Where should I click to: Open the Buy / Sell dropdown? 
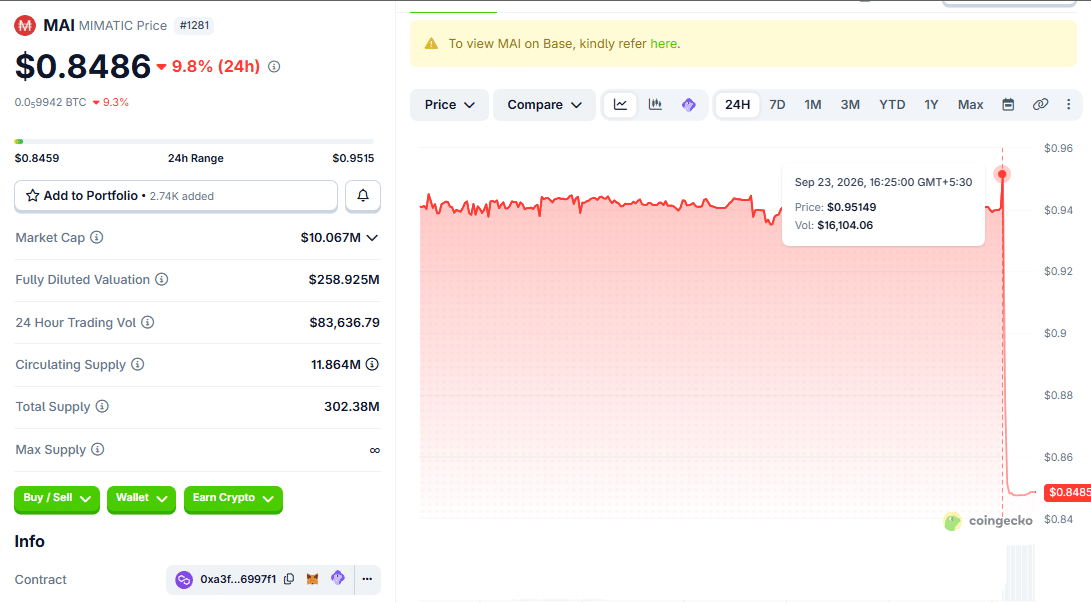click(57, 499)
